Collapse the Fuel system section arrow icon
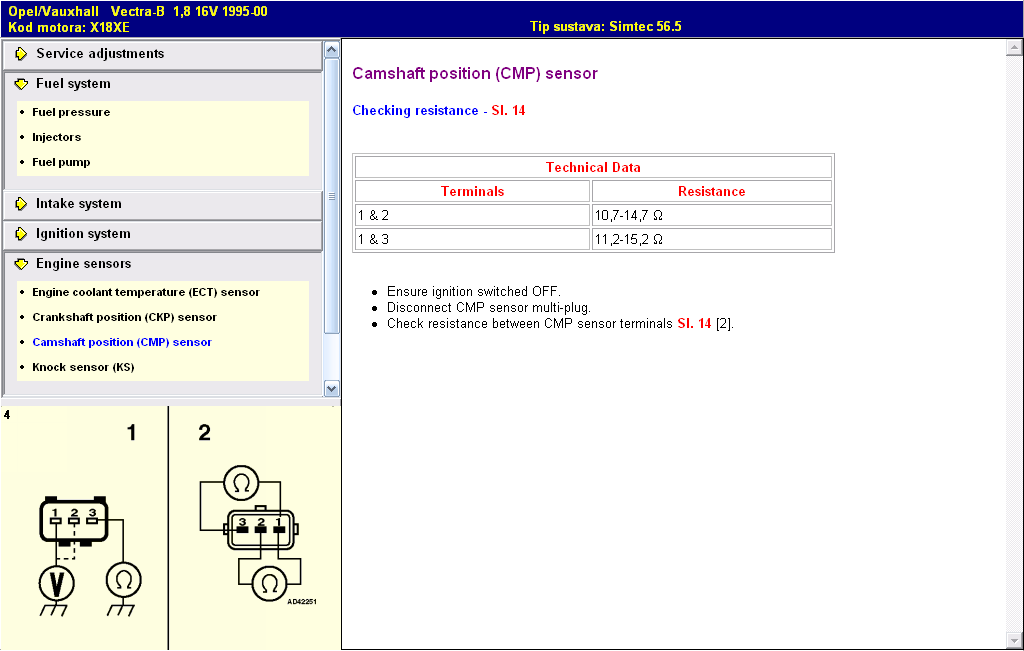1024x651 pixels. (21, 84)
